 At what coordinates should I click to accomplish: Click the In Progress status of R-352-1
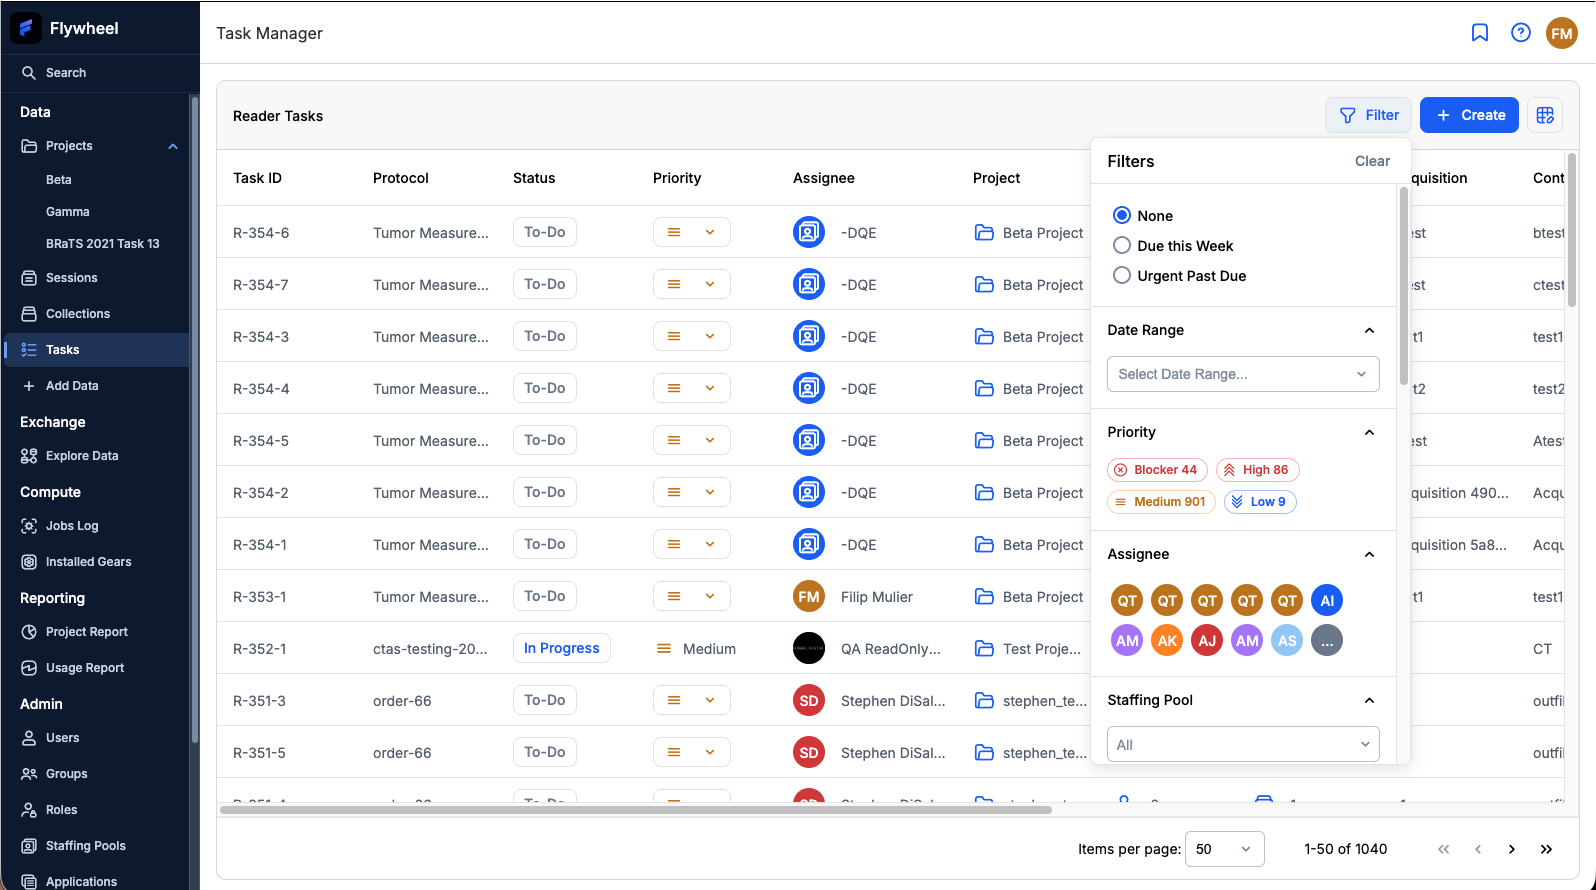(x=562, y=648)
